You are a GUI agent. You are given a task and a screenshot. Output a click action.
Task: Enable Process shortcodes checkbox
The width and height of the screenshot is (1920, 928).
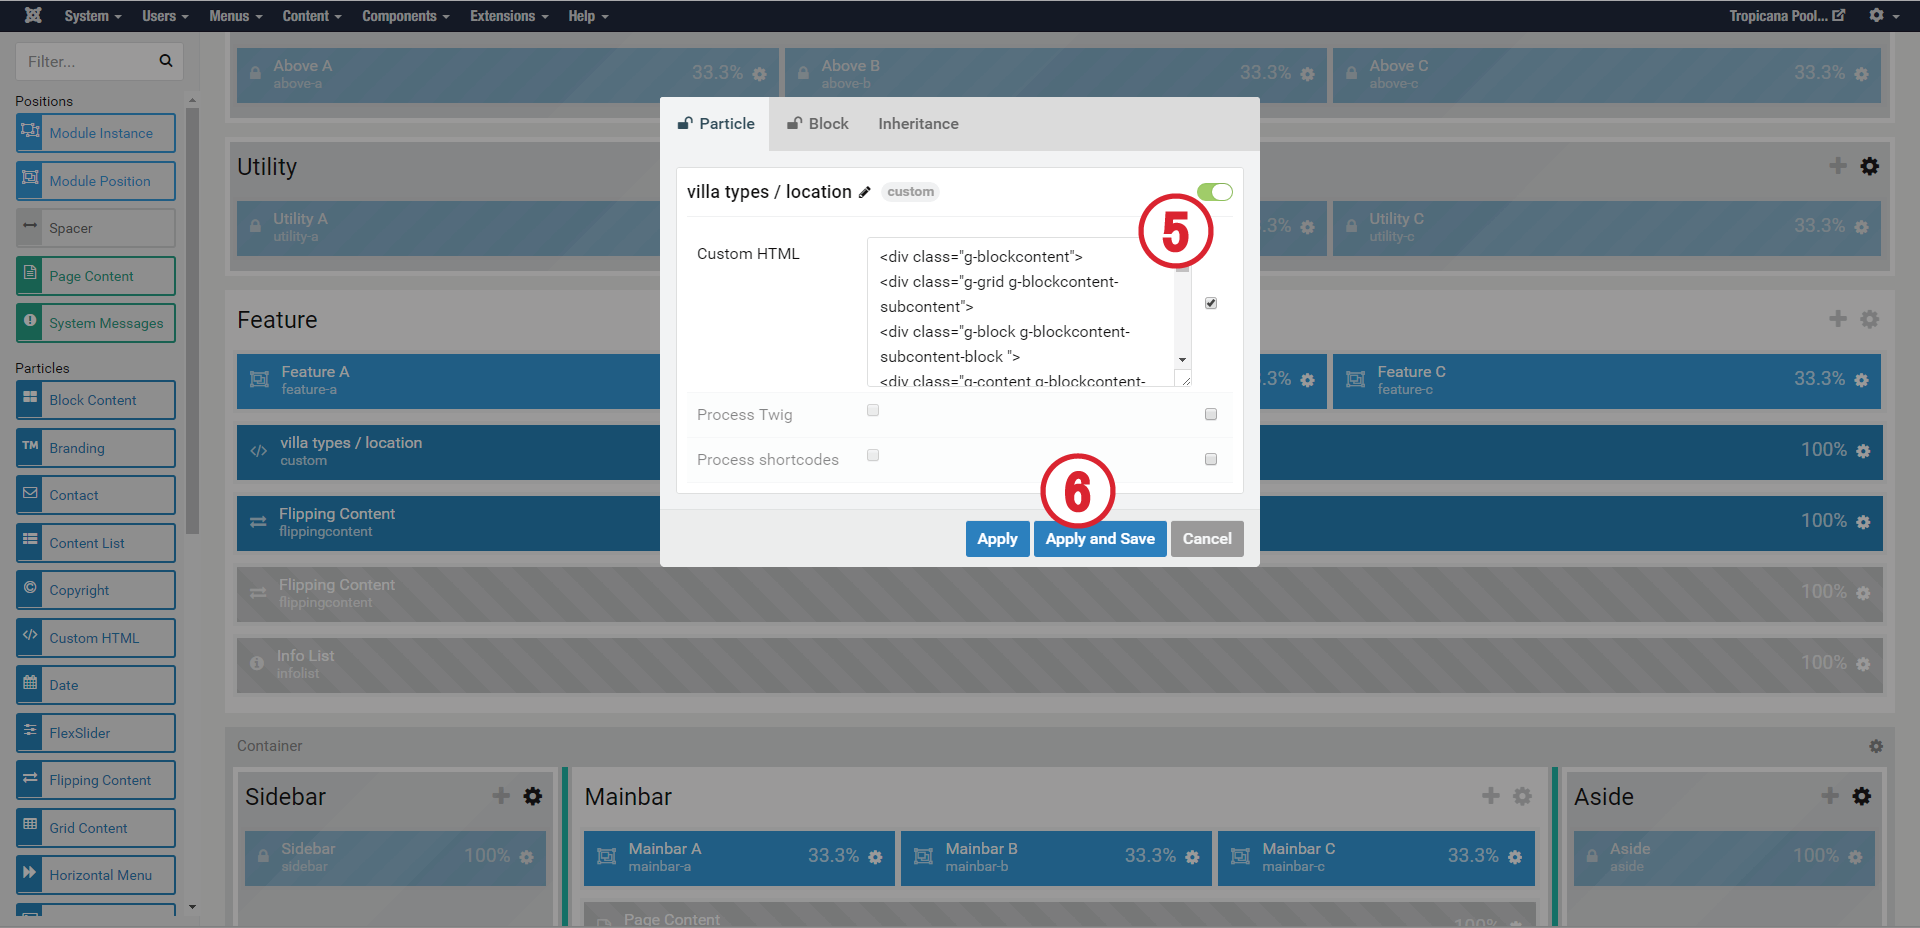pyautogui.click(x=873, y=455)
